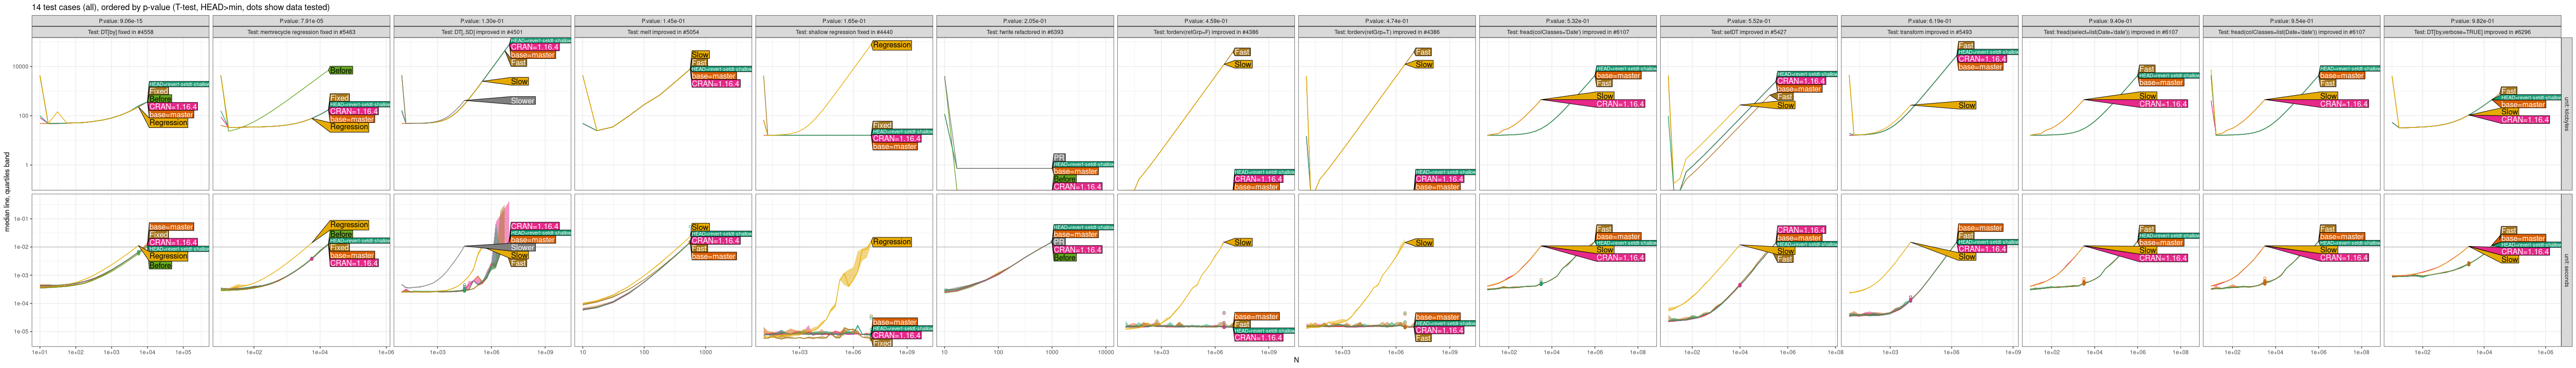
Task: Click the x-axis title 'N'
Action: pyautogui.click(x=1296, y=360)
